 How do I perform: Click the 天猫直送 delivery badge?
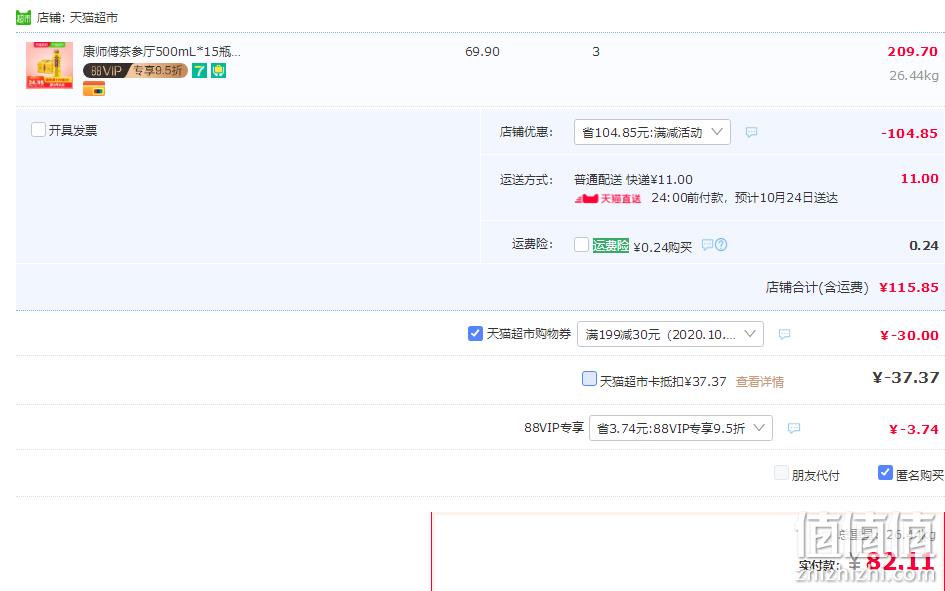coord(608,198)
